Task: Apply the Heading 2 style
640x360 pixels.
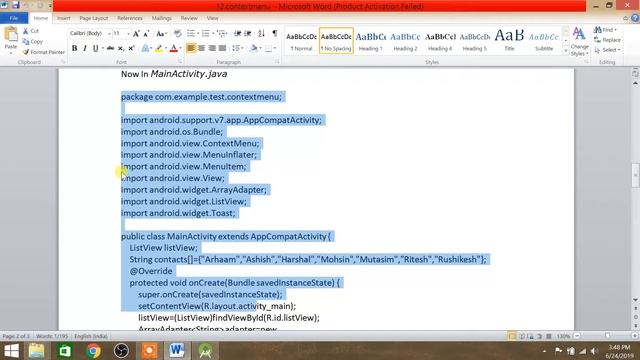Action: [405, 41]
